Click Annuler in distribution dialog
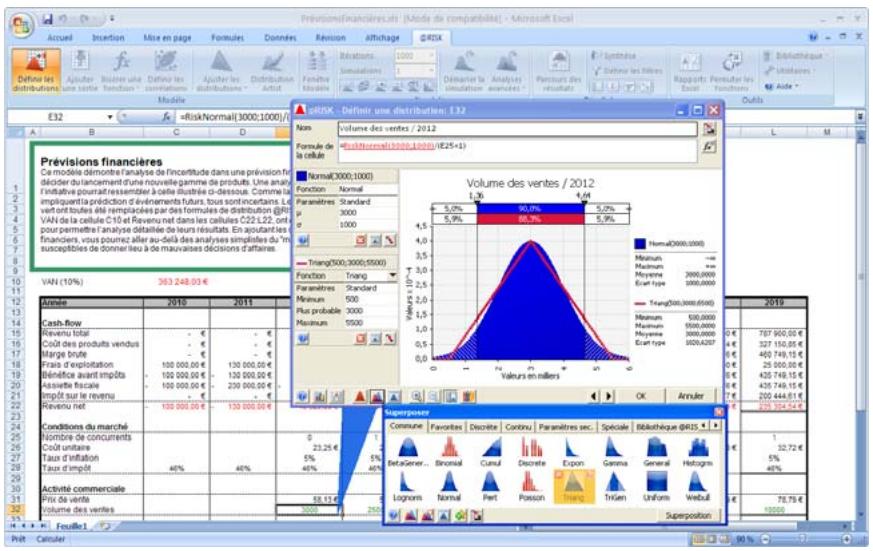The height and width of the screenshot is (551, 873). click(x=691, y=396)
